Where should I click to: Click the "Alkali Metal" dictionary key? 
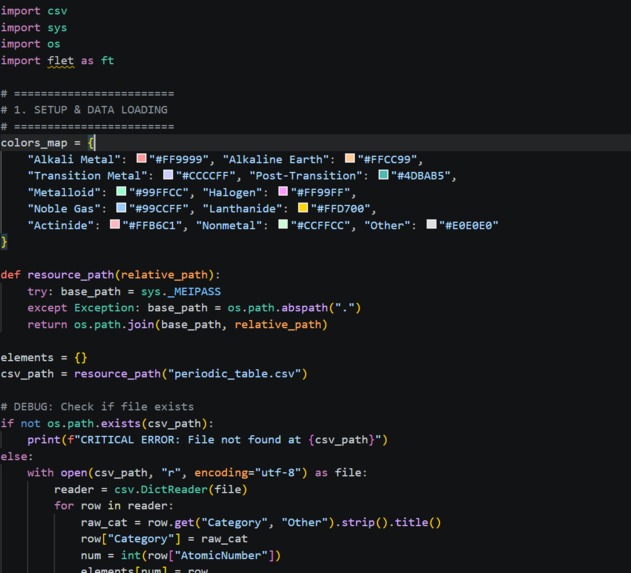[x=74, y=159]
